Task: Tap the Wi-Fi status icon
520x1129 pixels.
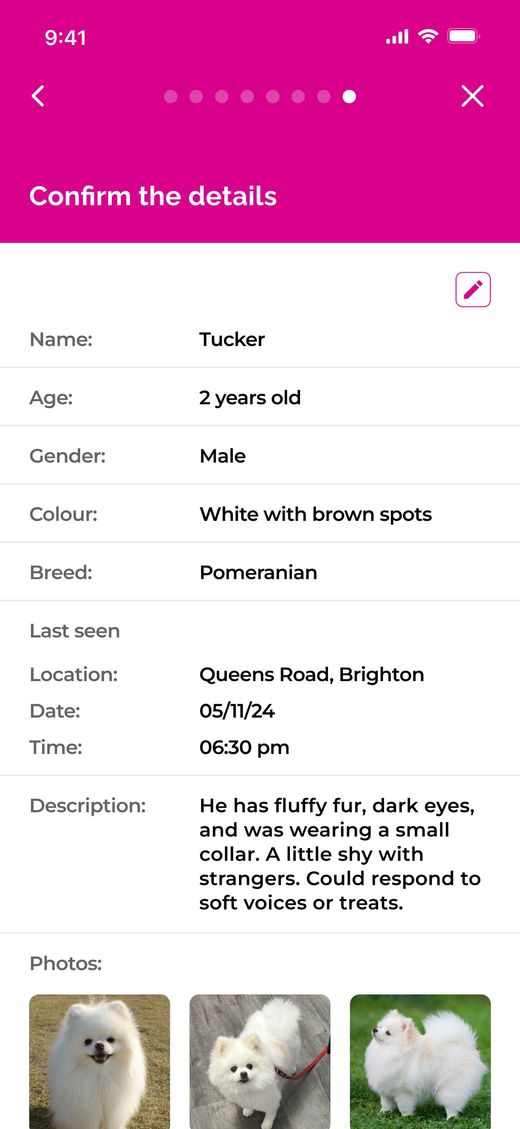Action: click(x=428, y=36)
